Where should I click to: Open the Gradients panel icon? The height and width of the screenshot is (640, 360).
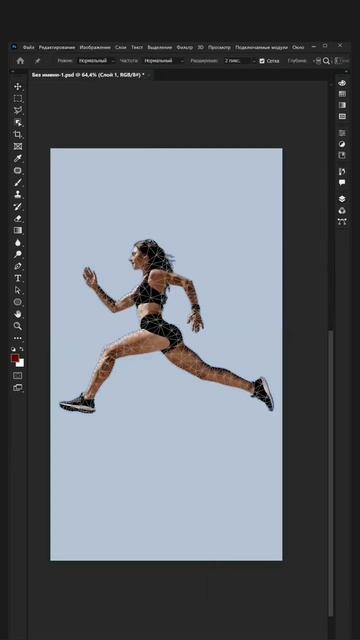point(342,105)
